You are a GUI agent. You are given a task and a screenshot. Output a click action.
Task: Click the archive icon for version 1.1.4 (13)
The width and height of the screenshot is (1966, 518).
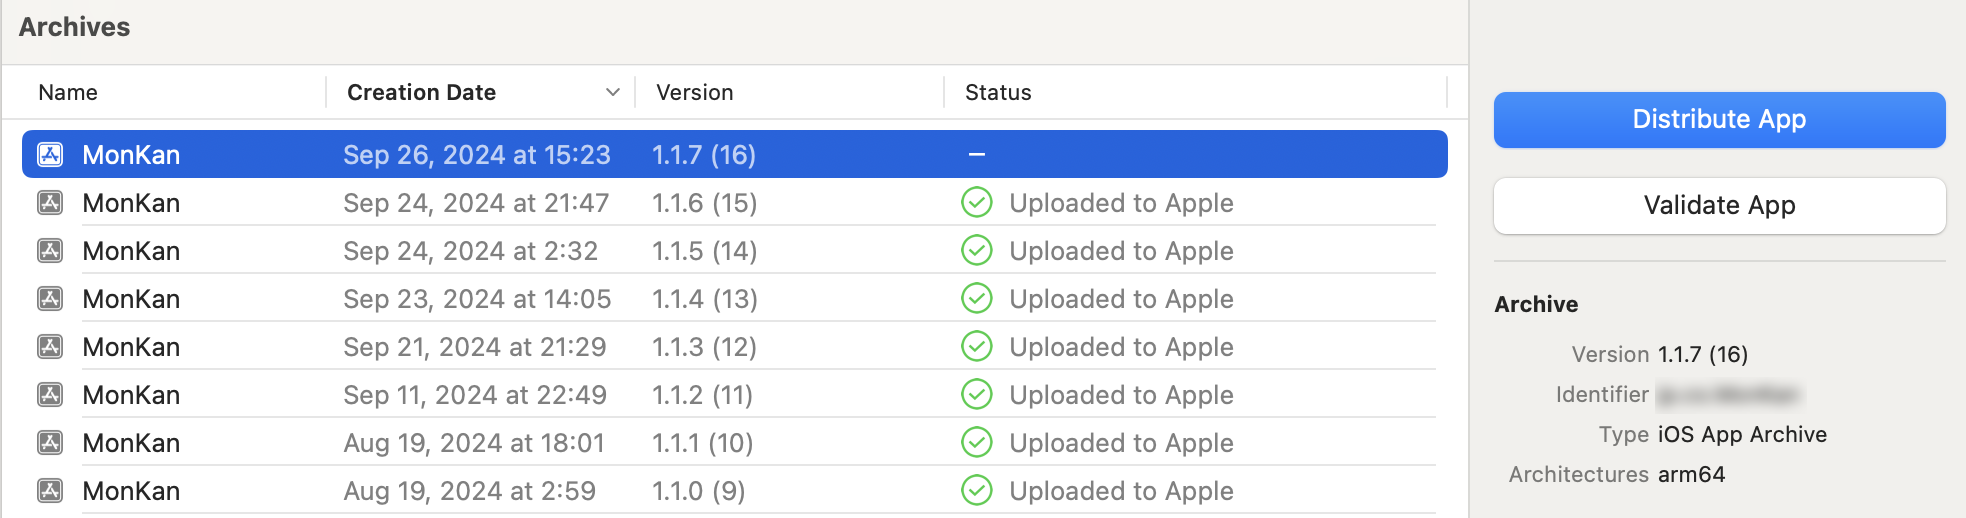tap(50, 299)
